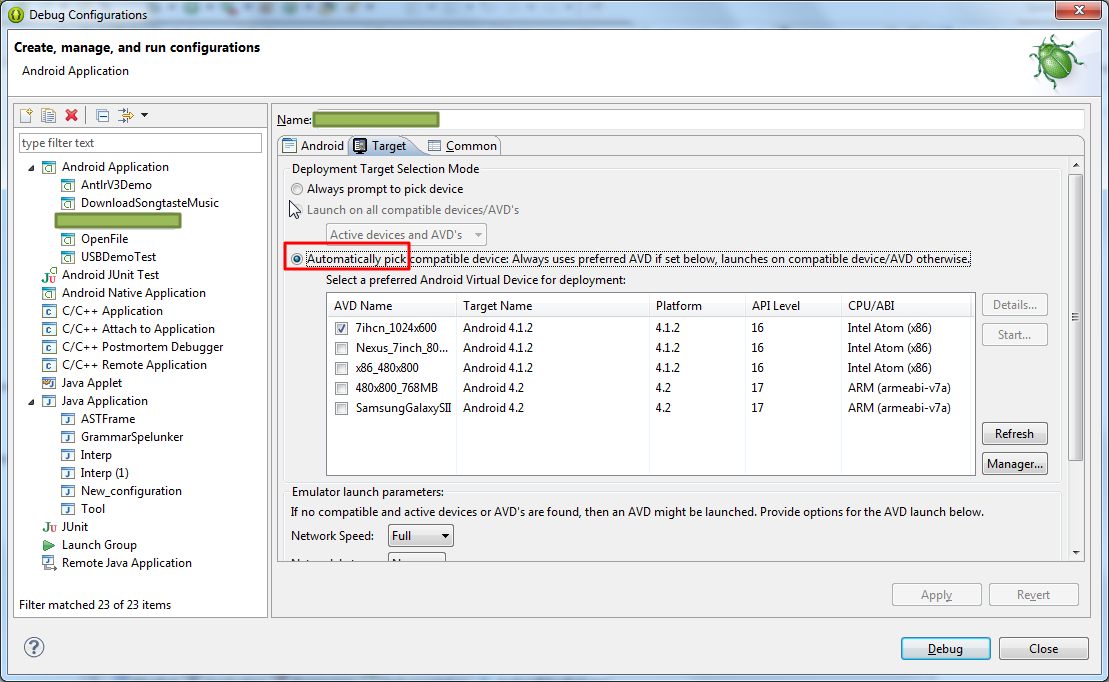
Task: Select Always prompt to pick device
Action: 297,189
